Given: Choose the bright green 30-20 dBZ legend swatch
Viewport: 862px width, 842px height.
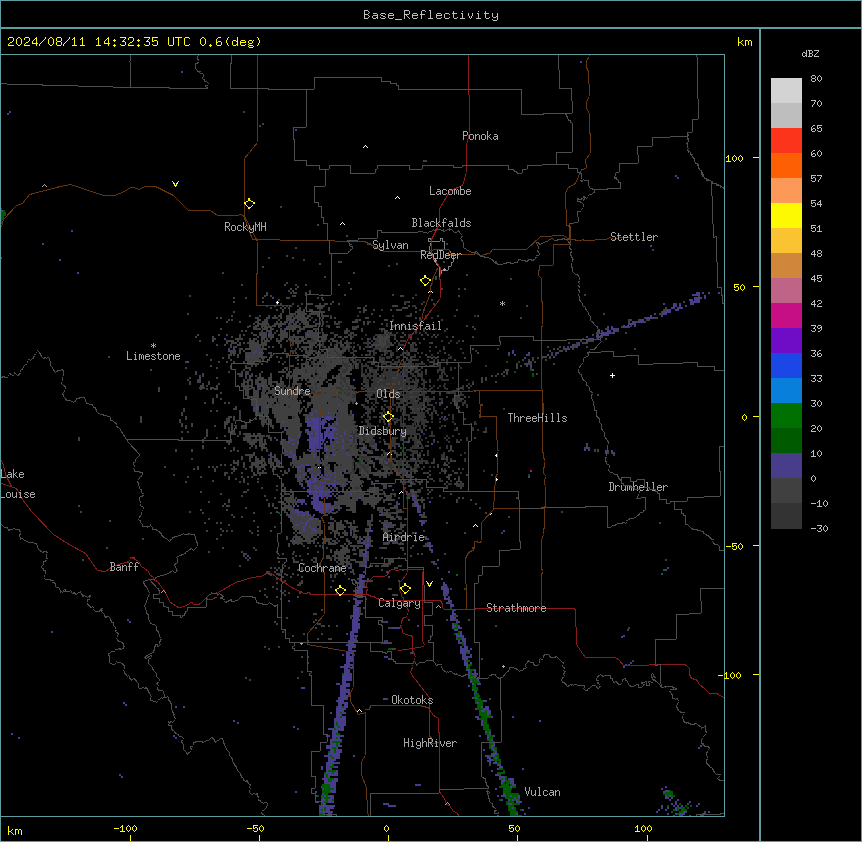Looking at the screenshot, I should click(x=786, y=416).
